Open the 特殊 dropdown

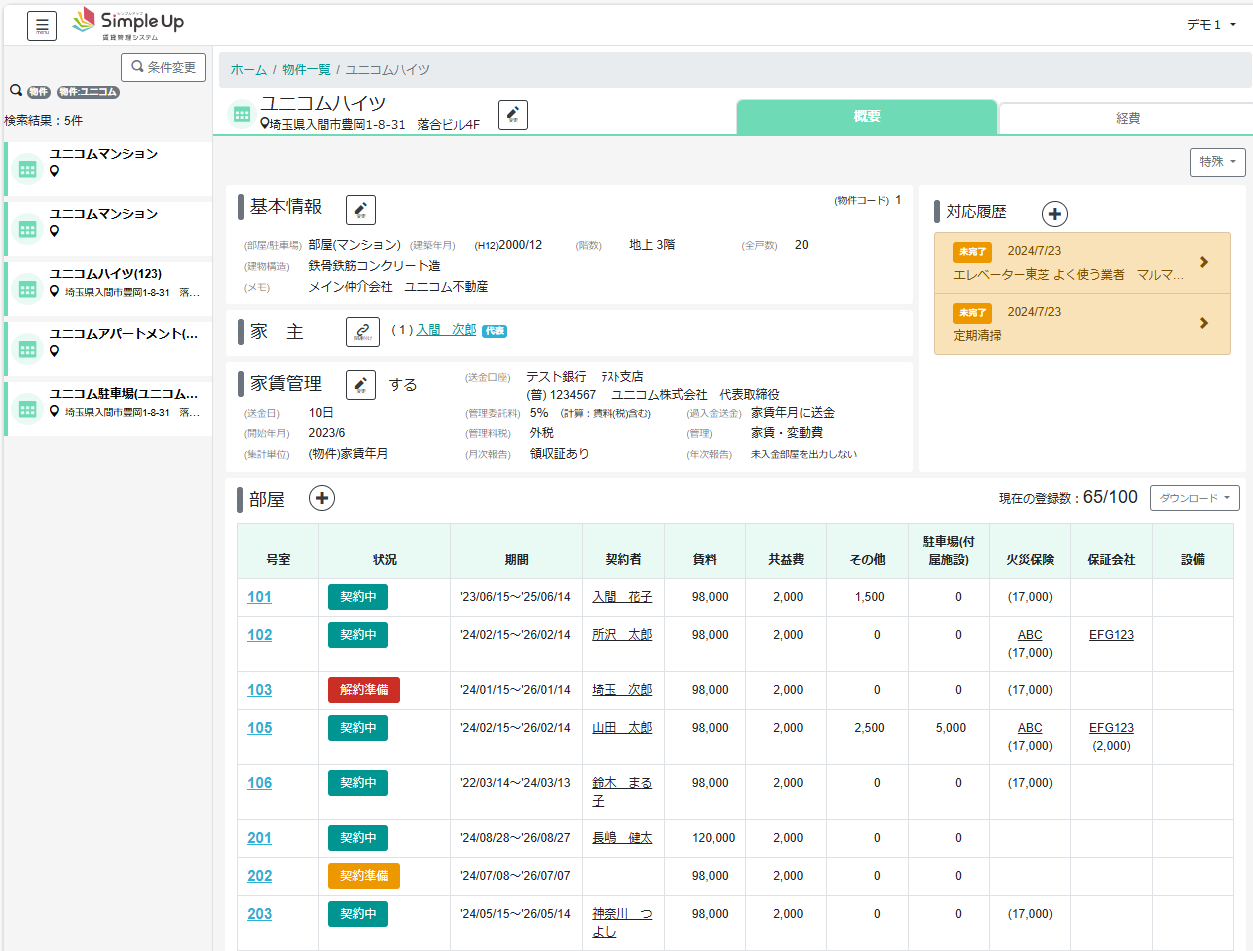[x=1217, y=161]
